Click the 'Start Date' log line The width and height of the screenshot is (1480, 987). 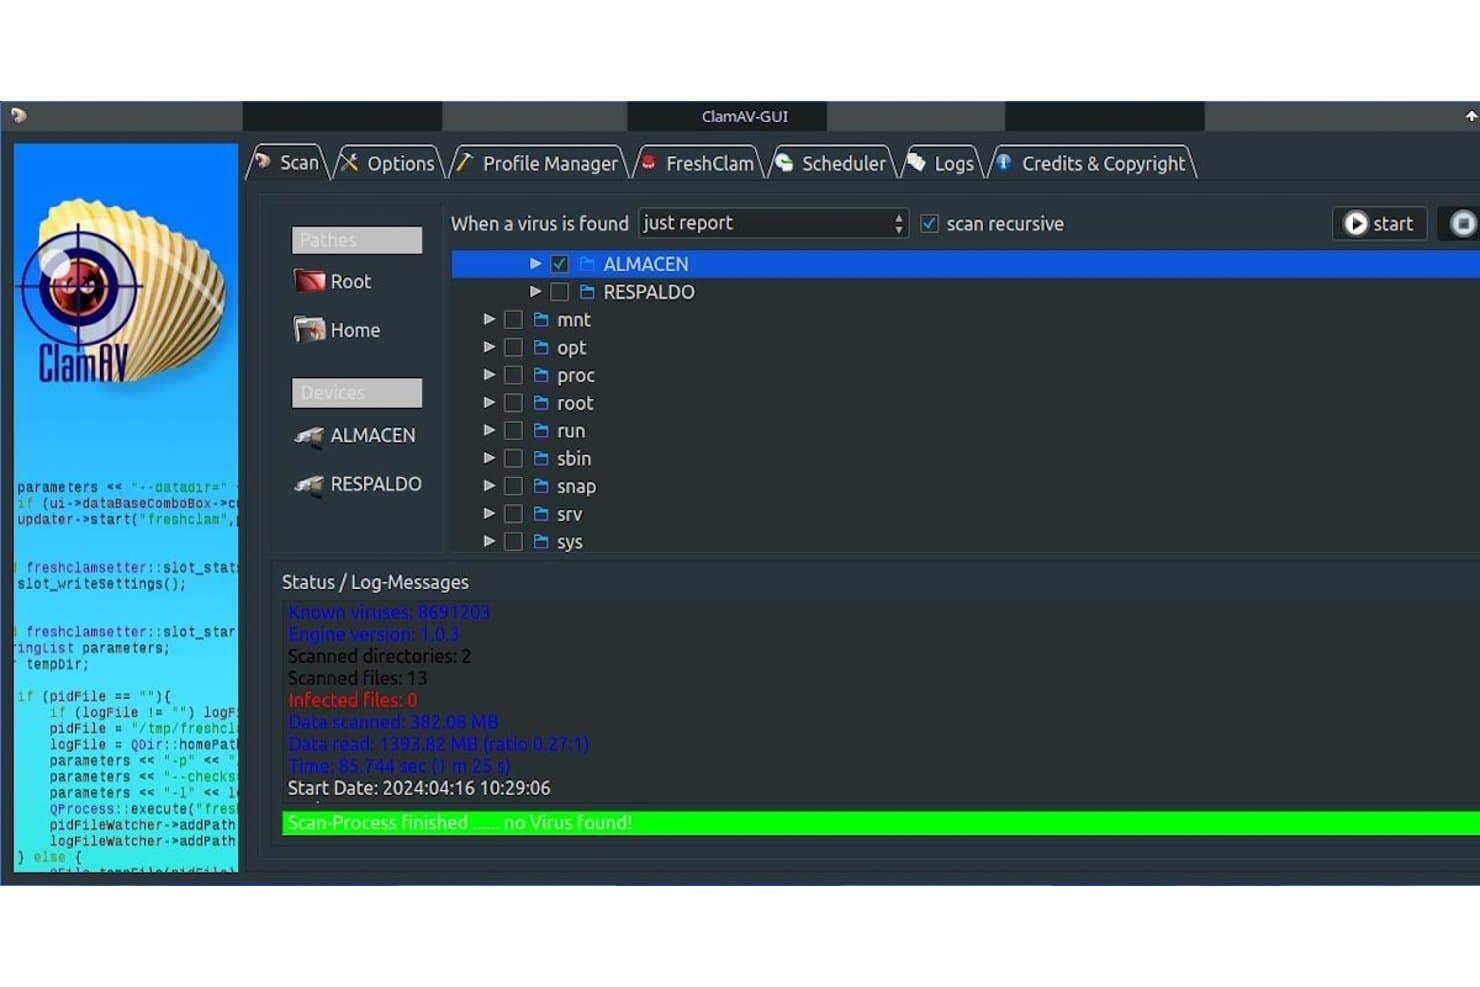419,788
